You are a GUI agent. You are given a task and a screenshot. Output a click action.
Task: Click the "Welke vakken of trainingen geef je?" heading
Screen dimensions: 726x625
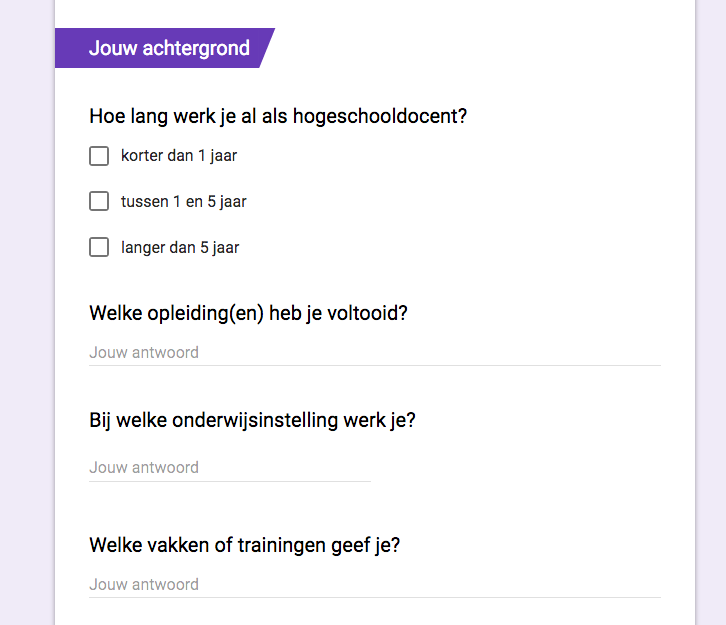point(244,545)
